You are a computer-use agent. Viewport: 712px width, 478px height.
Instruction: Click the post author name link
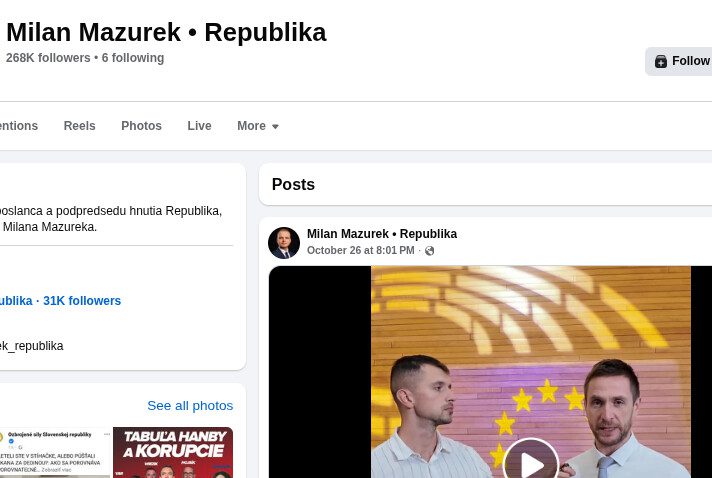[382, 234]
